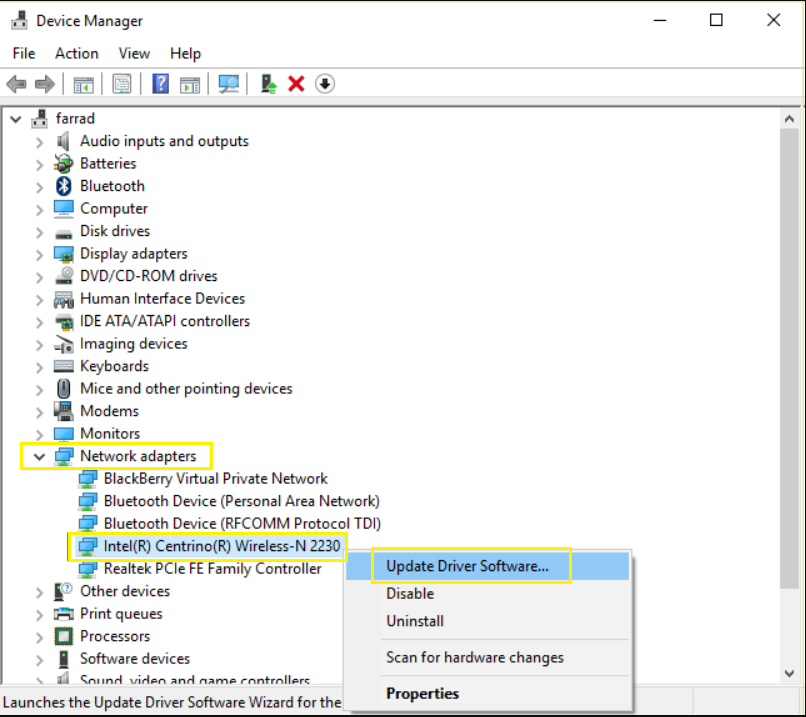The width and height of the screenshot is (806, 717).
Task: Click the Action pane toolbar icon
Action: (x=190, y=84)
